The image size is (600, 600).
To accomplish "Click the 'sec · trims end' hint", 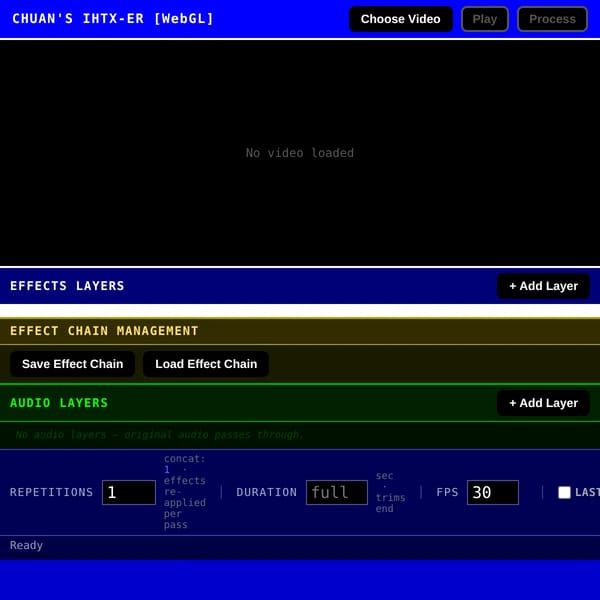I will click(x=390, y=492).
